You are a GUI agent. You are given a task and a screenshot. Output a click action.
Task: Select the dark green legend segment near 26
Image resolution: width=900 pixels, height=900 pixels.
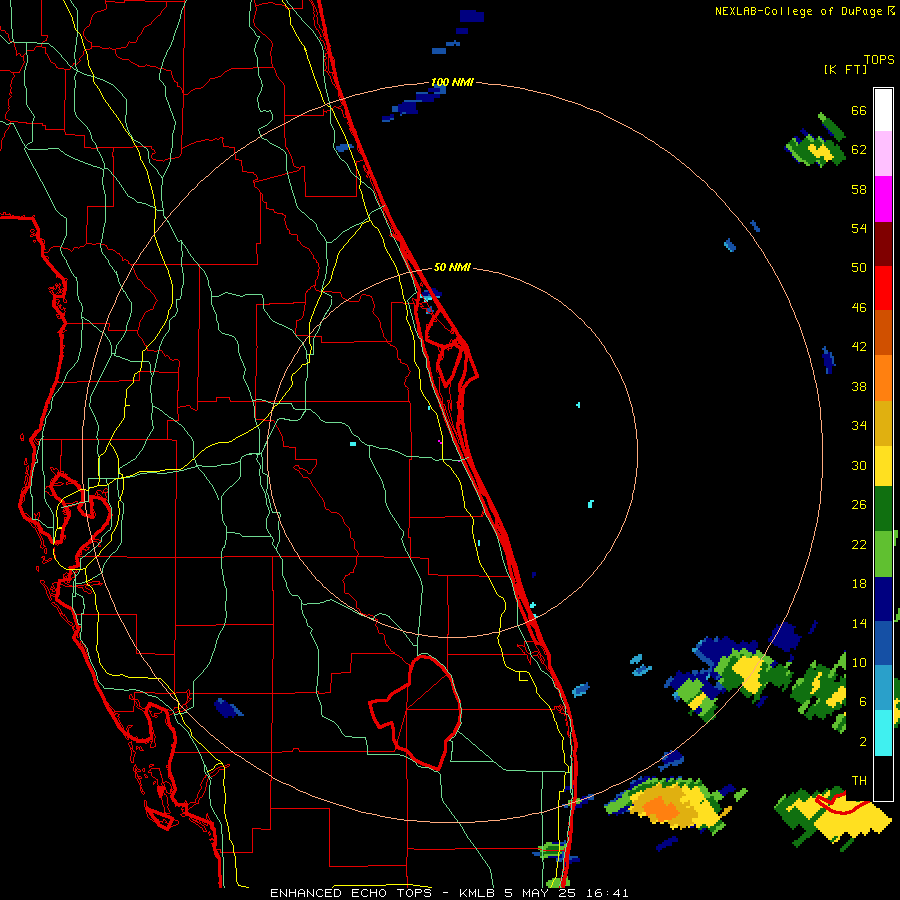click(x=883, y=509)
